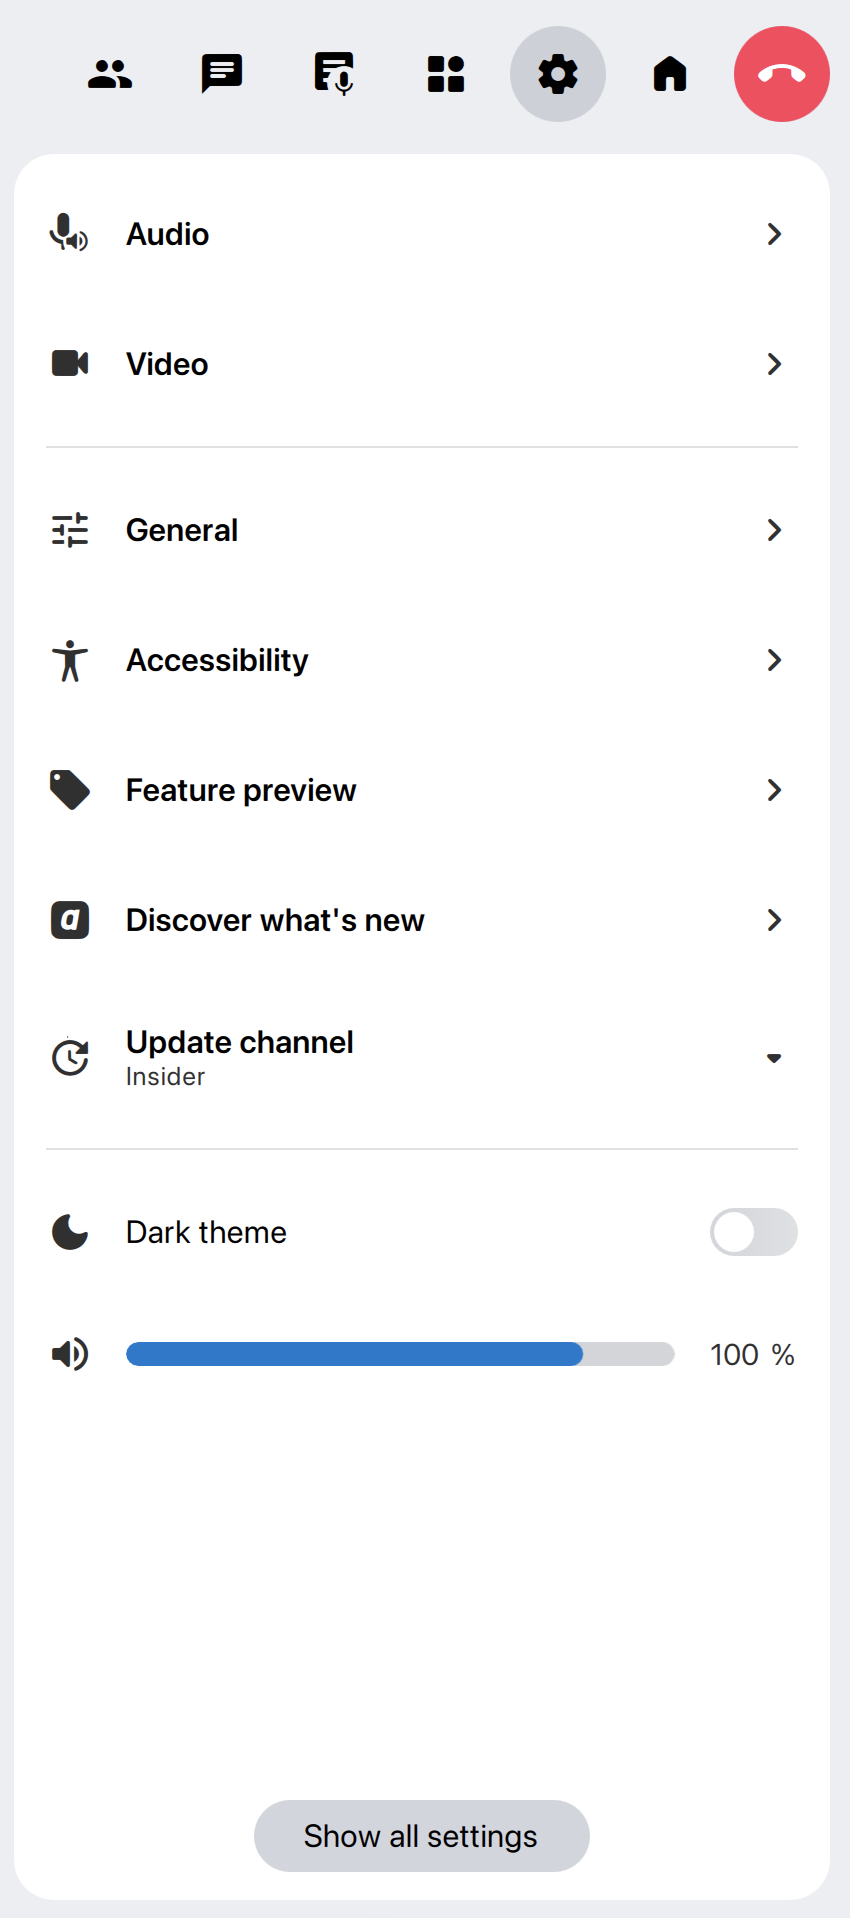Click the settings gear icon
This screenshot has width=850, height=1918.
[558, 74]
